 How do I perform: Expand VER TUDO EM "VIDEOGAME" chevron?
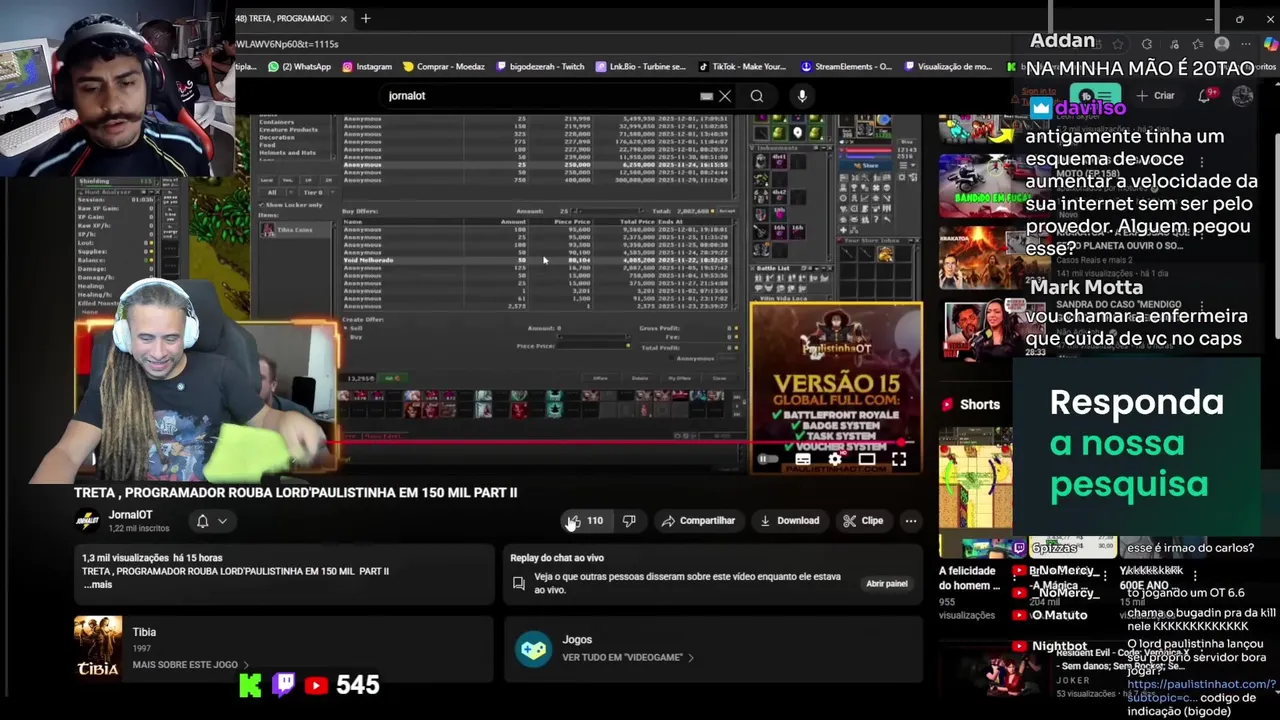(x=690, y=658)
